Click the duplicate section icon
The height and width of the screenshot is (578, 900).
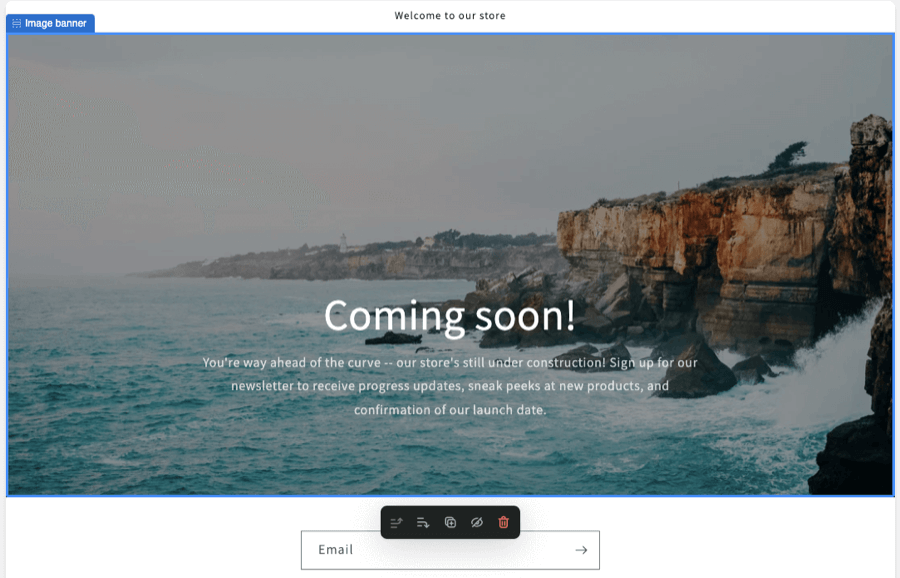click(450, 522)
